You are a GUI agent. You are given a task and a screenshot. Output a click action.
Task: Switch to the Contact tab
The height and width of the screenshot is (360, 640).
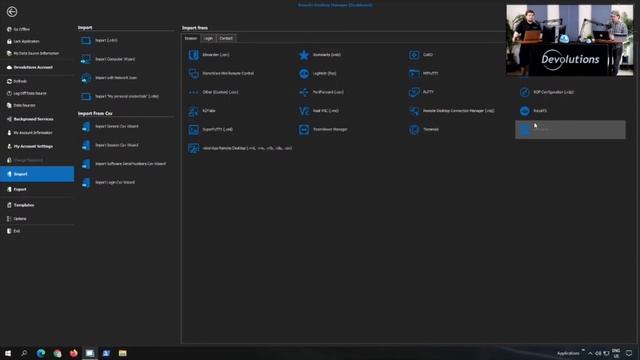click(x=226, y=38)
